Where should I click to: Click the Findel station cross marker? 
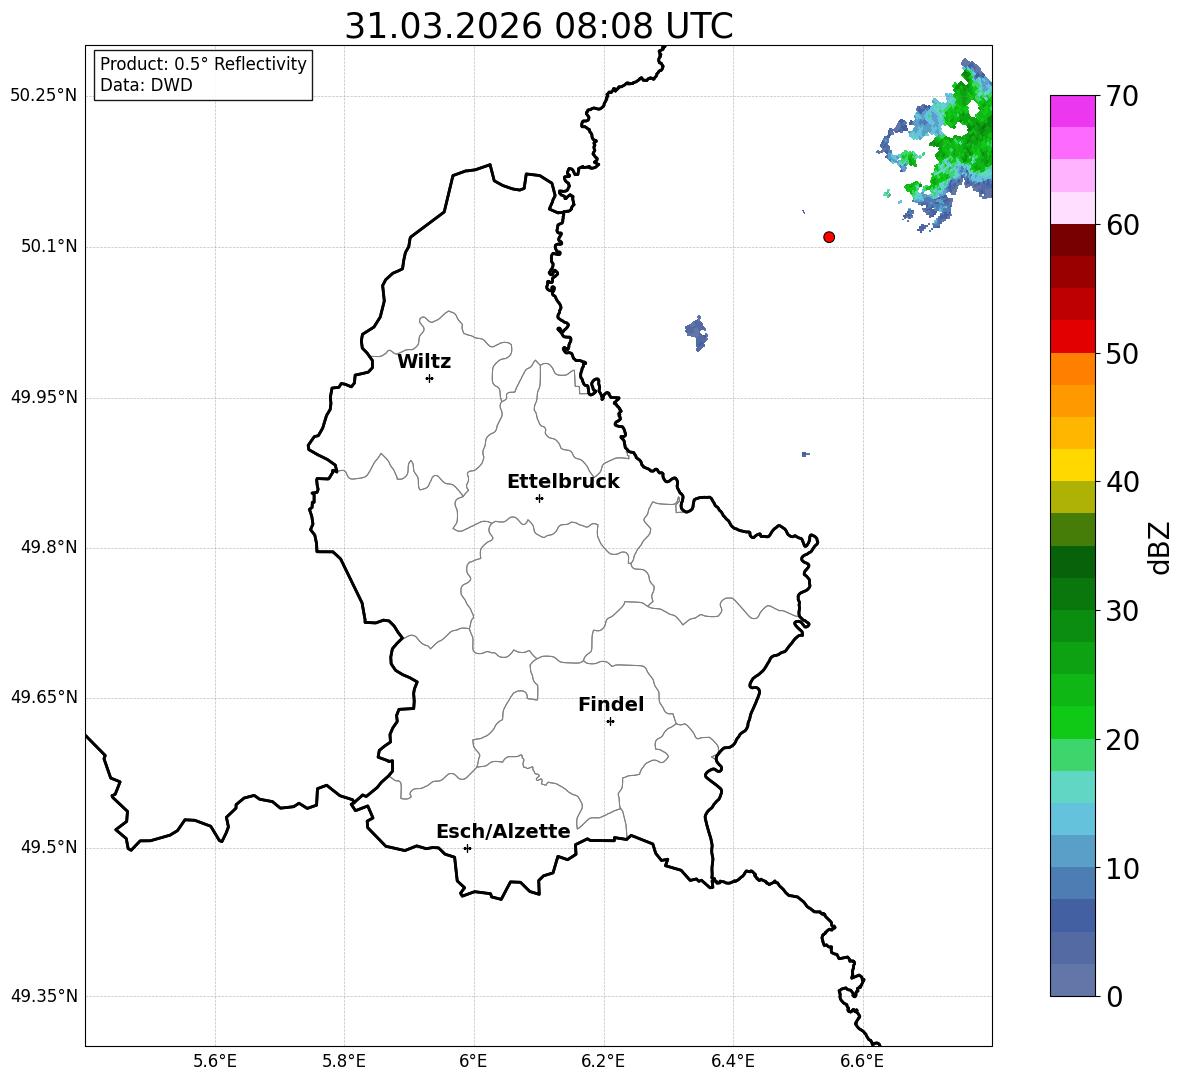coord(610,722)
